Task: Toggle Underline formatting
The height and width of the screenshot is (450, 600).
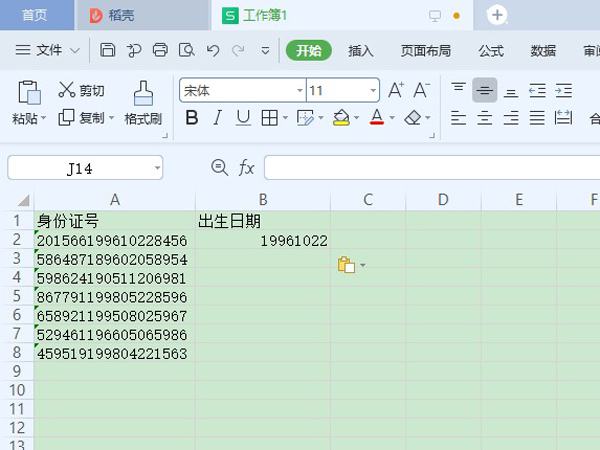Action: pyautogui.click(x=242, y=118)
